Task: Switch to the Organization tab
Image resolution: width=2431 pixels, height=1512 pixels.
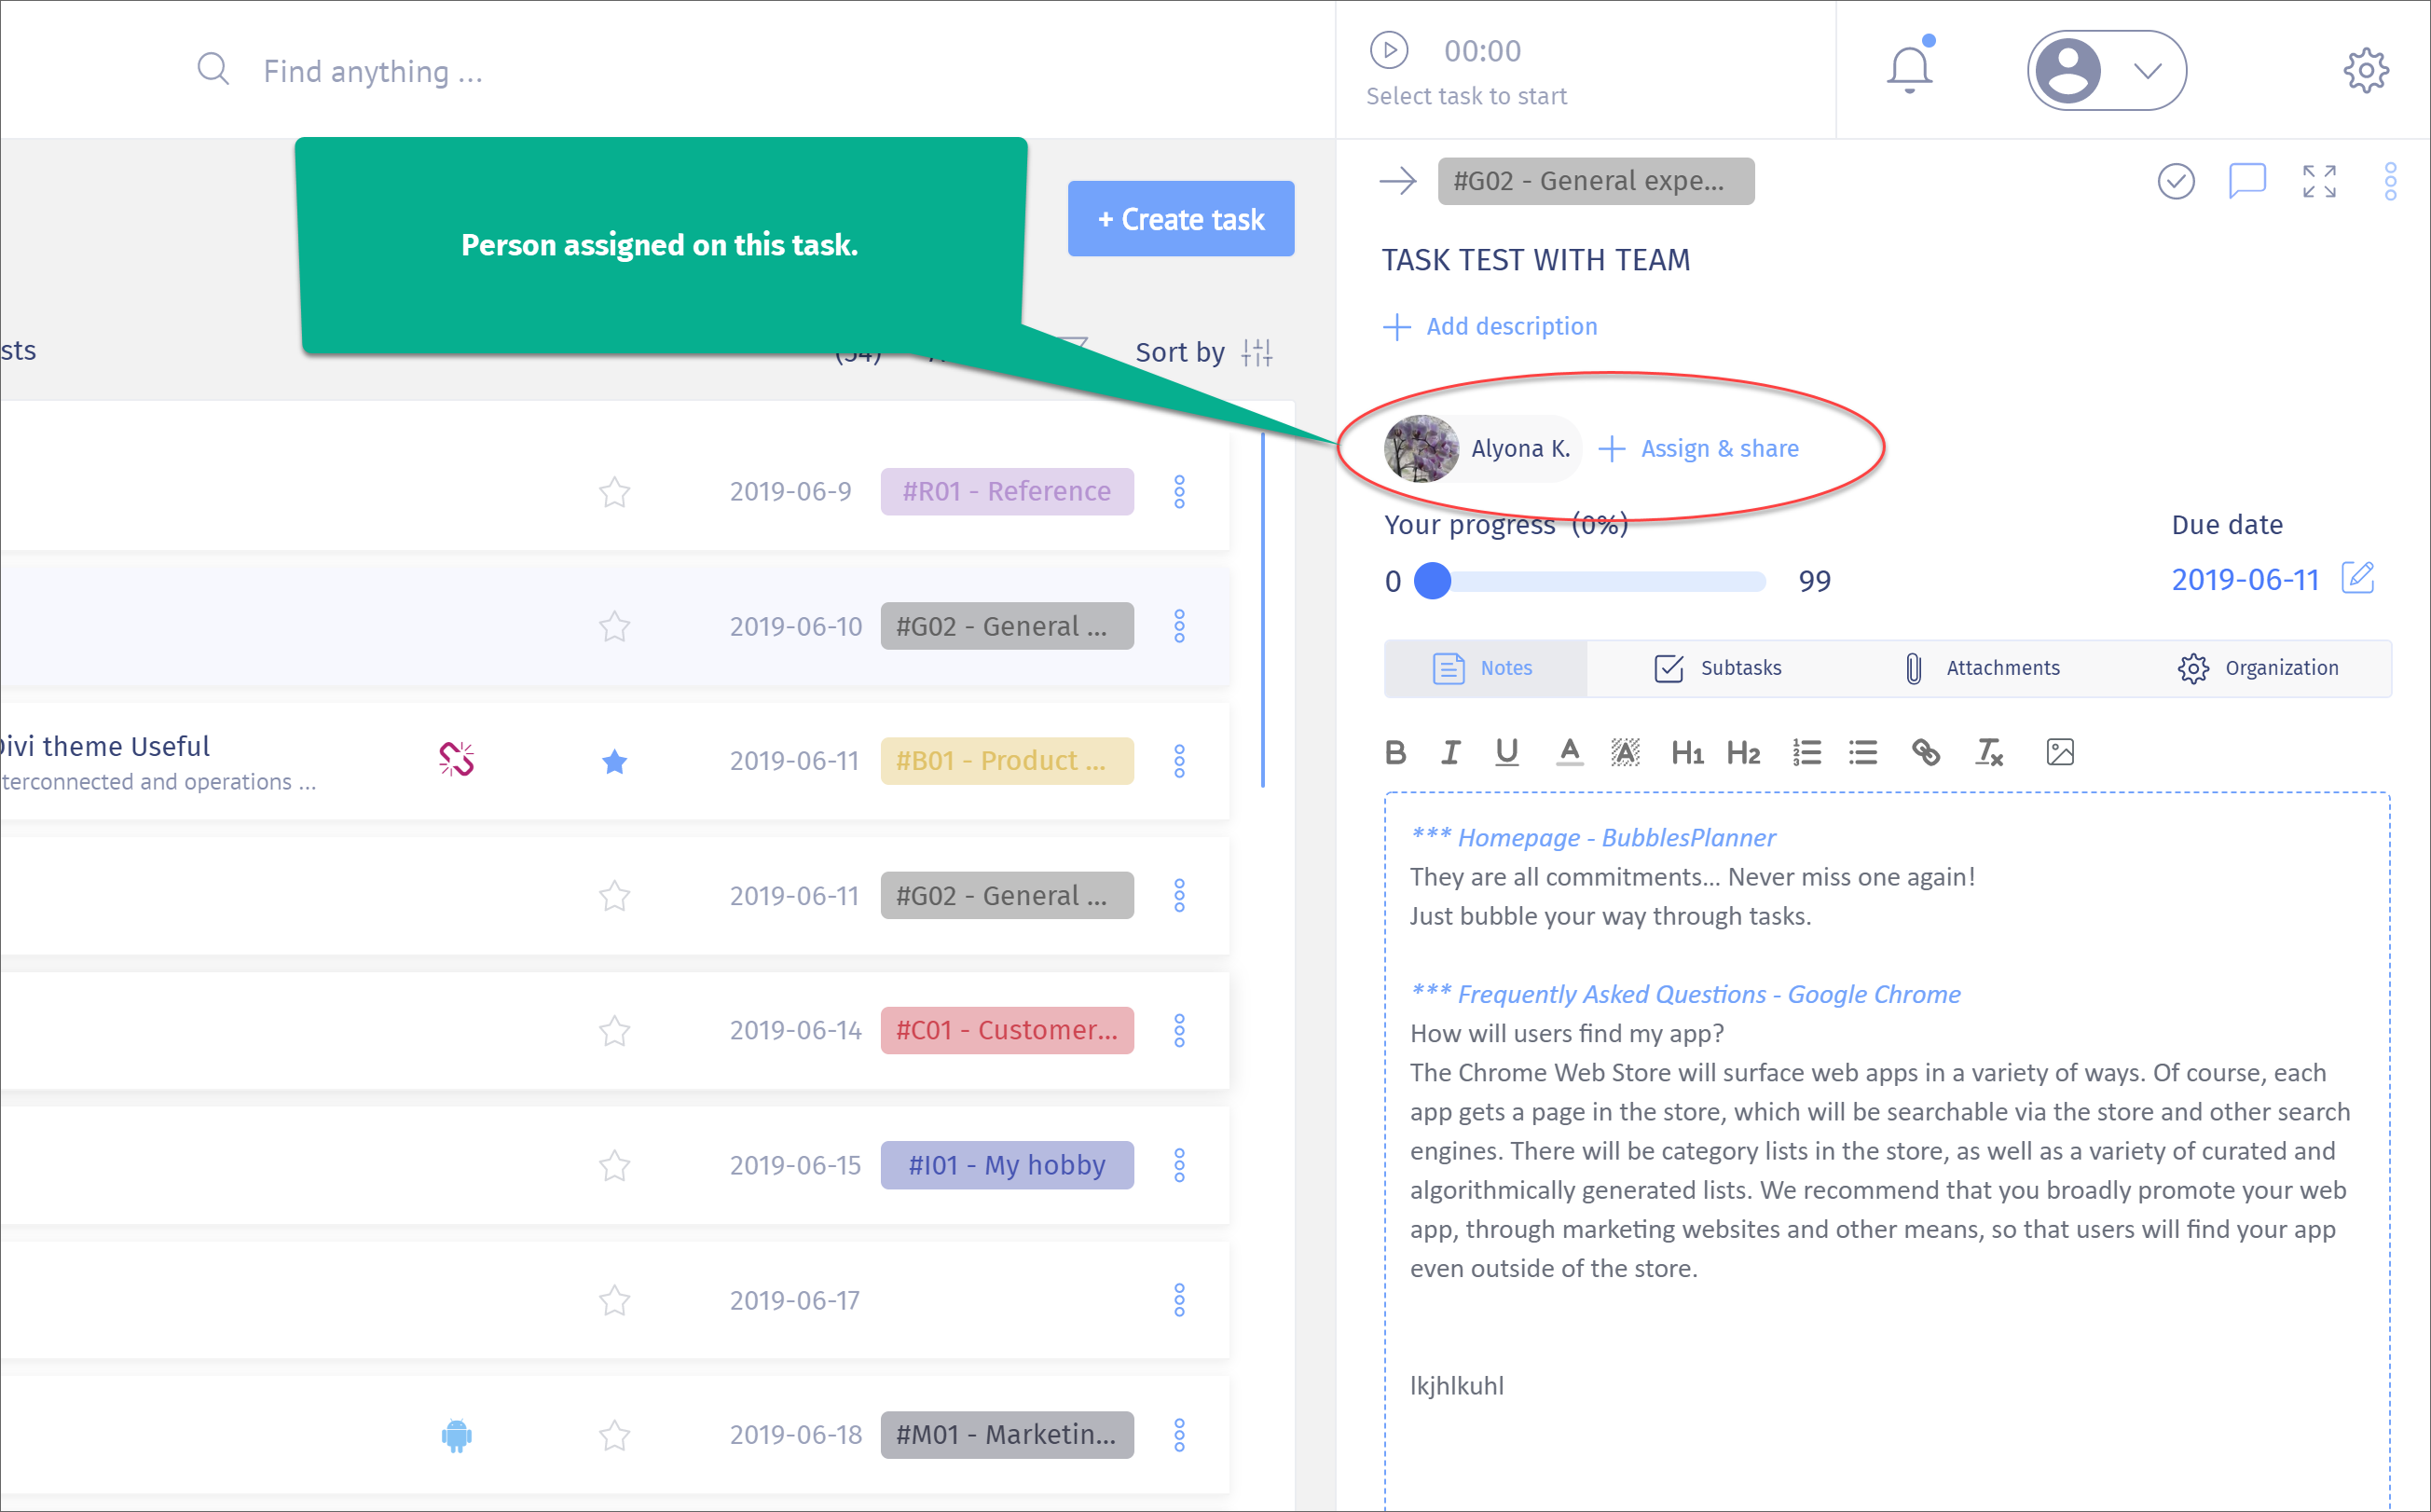Action: [x=2258, y=668]
